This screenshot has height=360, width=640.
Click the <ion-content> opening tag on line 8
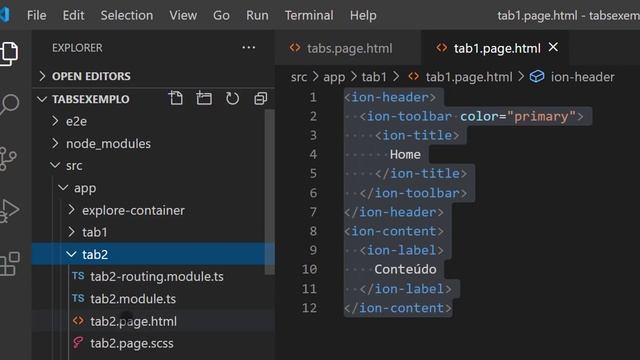pyautogui.click(x=393, y=231)
